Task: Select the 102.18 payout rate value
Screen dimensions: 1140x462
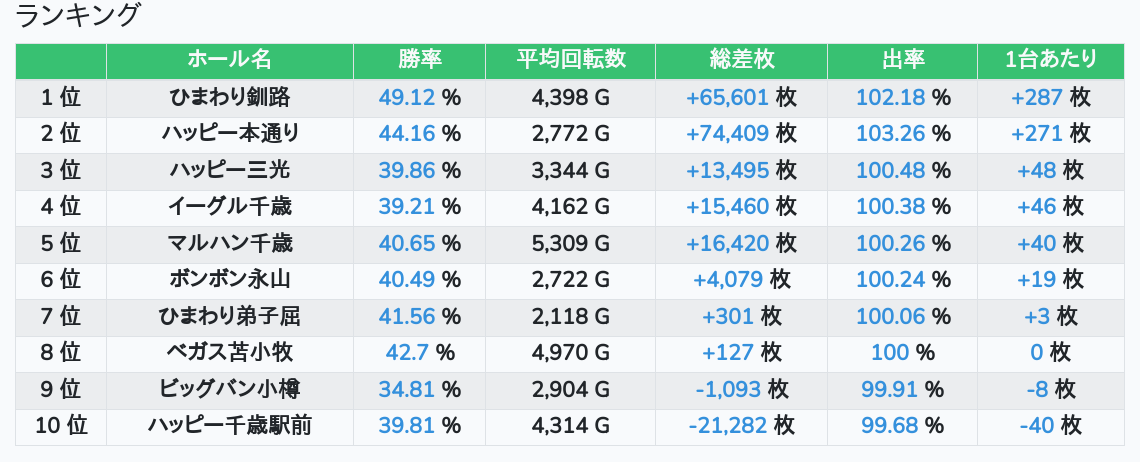Action: point(891,97)
